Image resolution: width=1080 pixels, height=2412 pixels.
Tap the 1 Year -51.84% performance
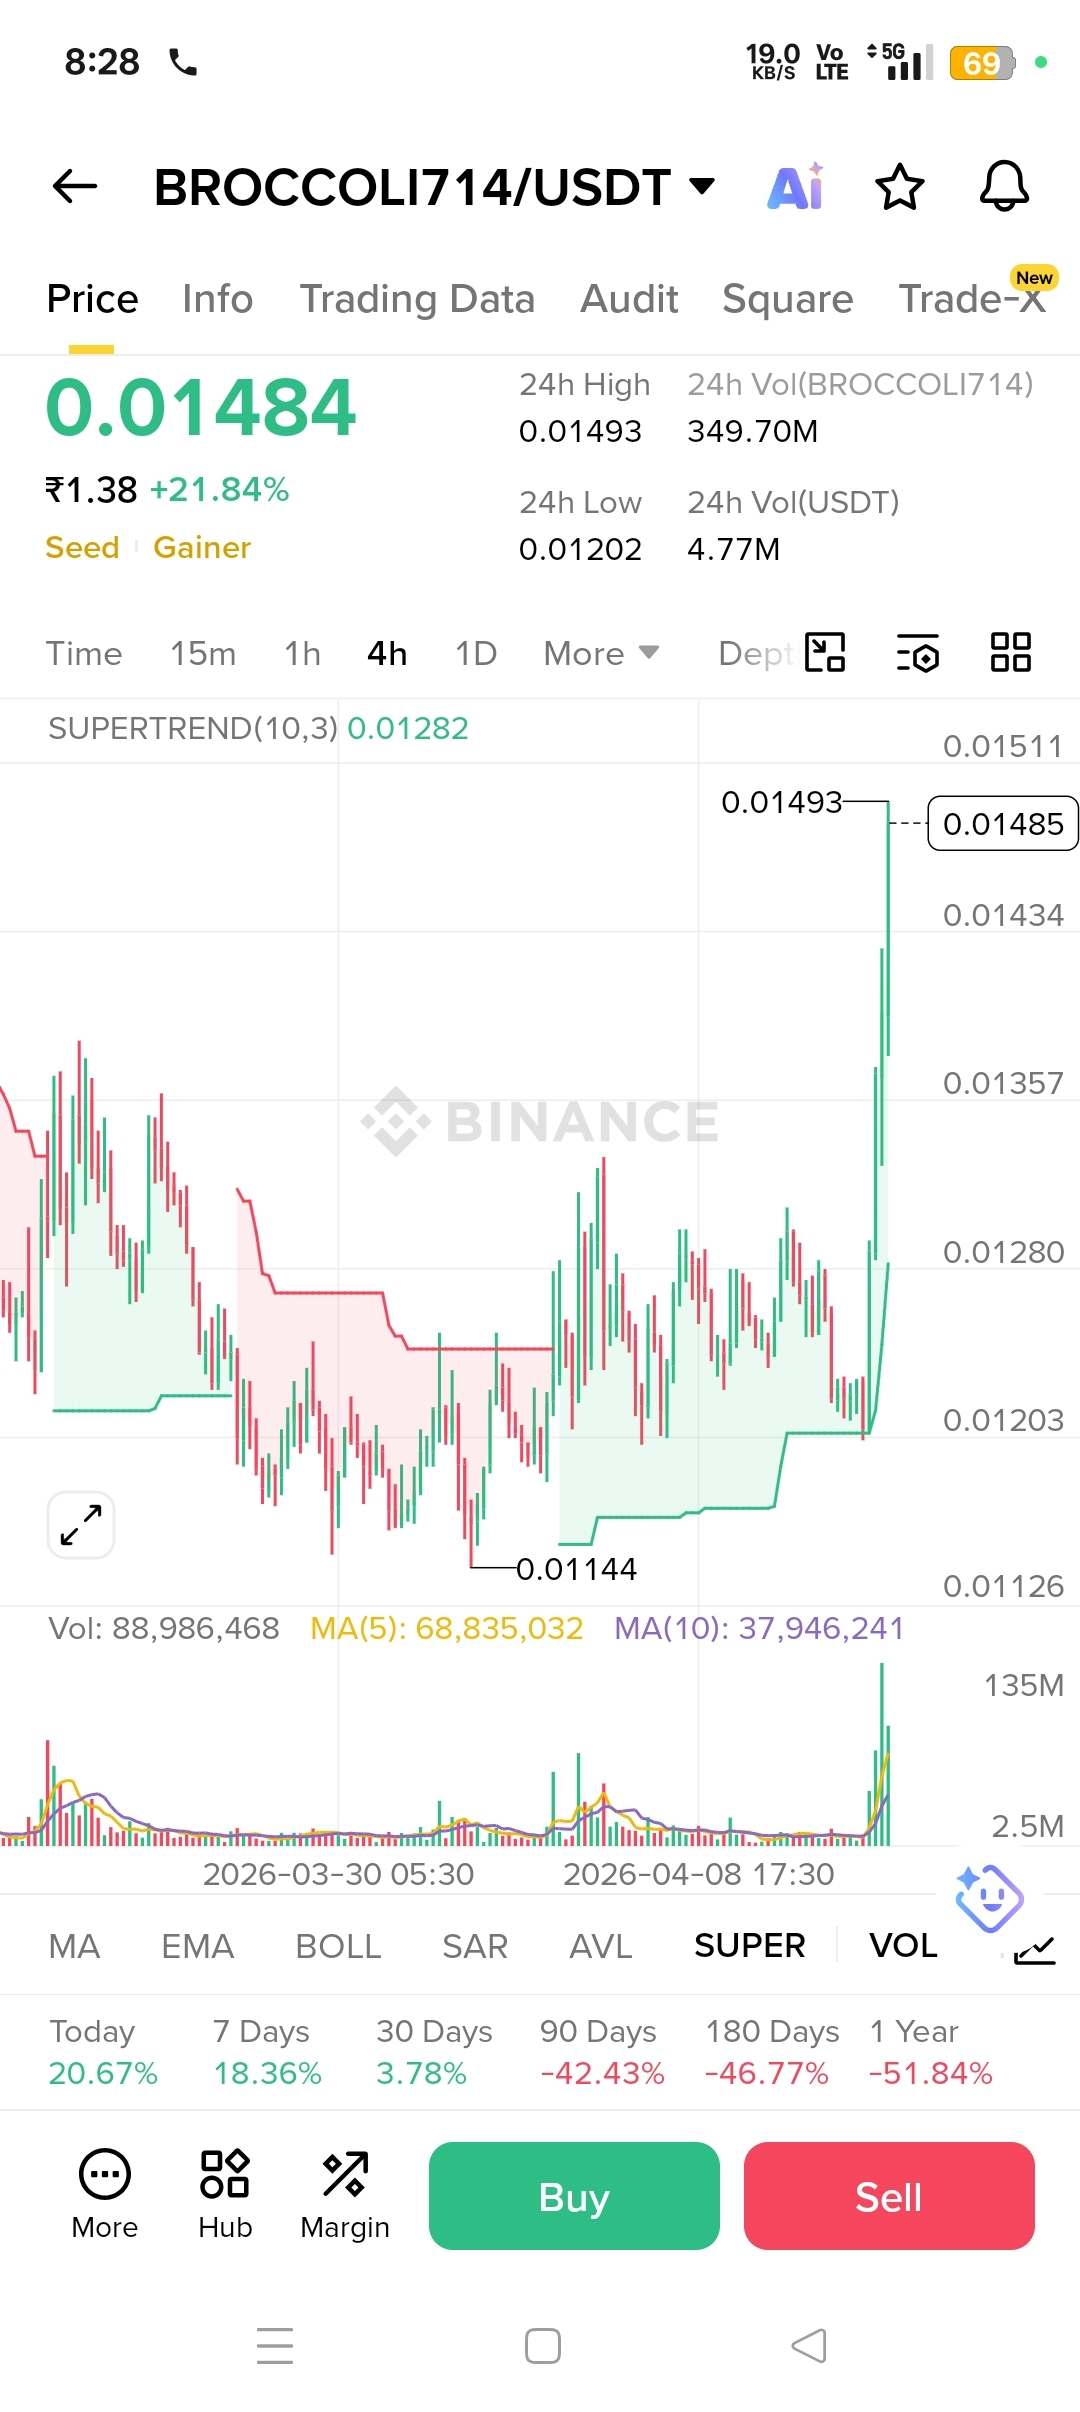[931, 2052]
